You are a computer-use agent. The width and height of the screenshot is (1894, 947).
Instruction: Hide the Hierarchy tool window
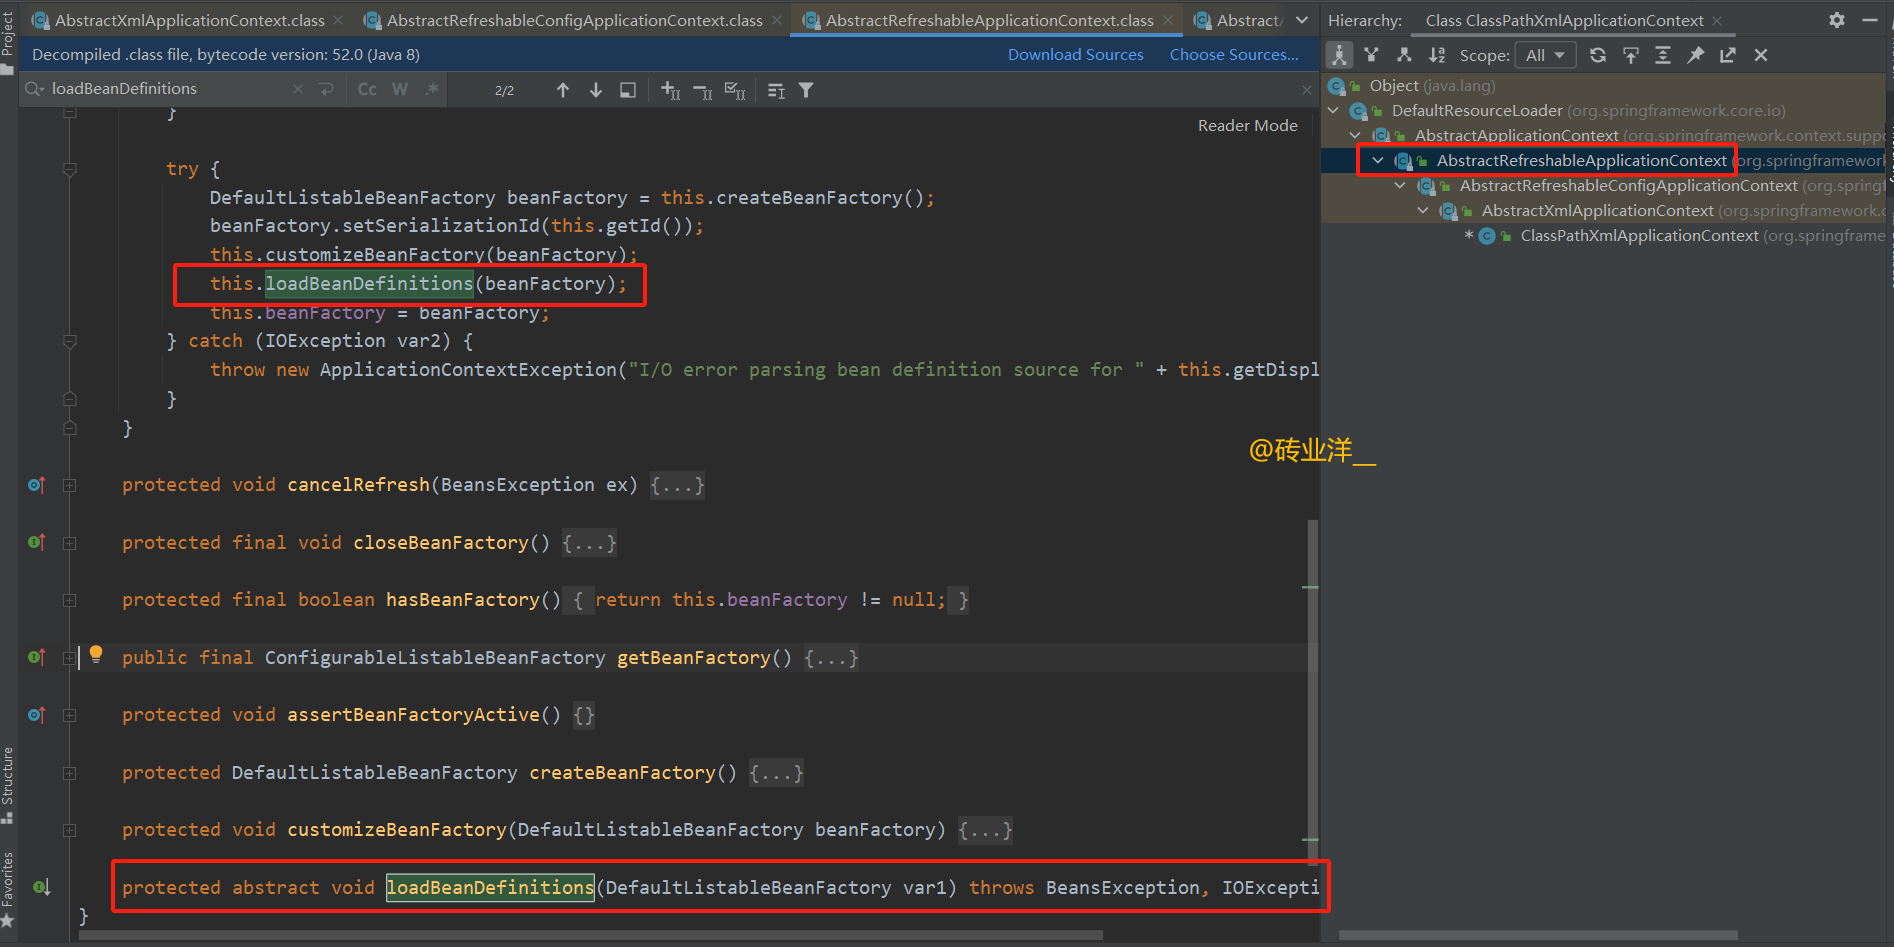(x=1870, y=20)
